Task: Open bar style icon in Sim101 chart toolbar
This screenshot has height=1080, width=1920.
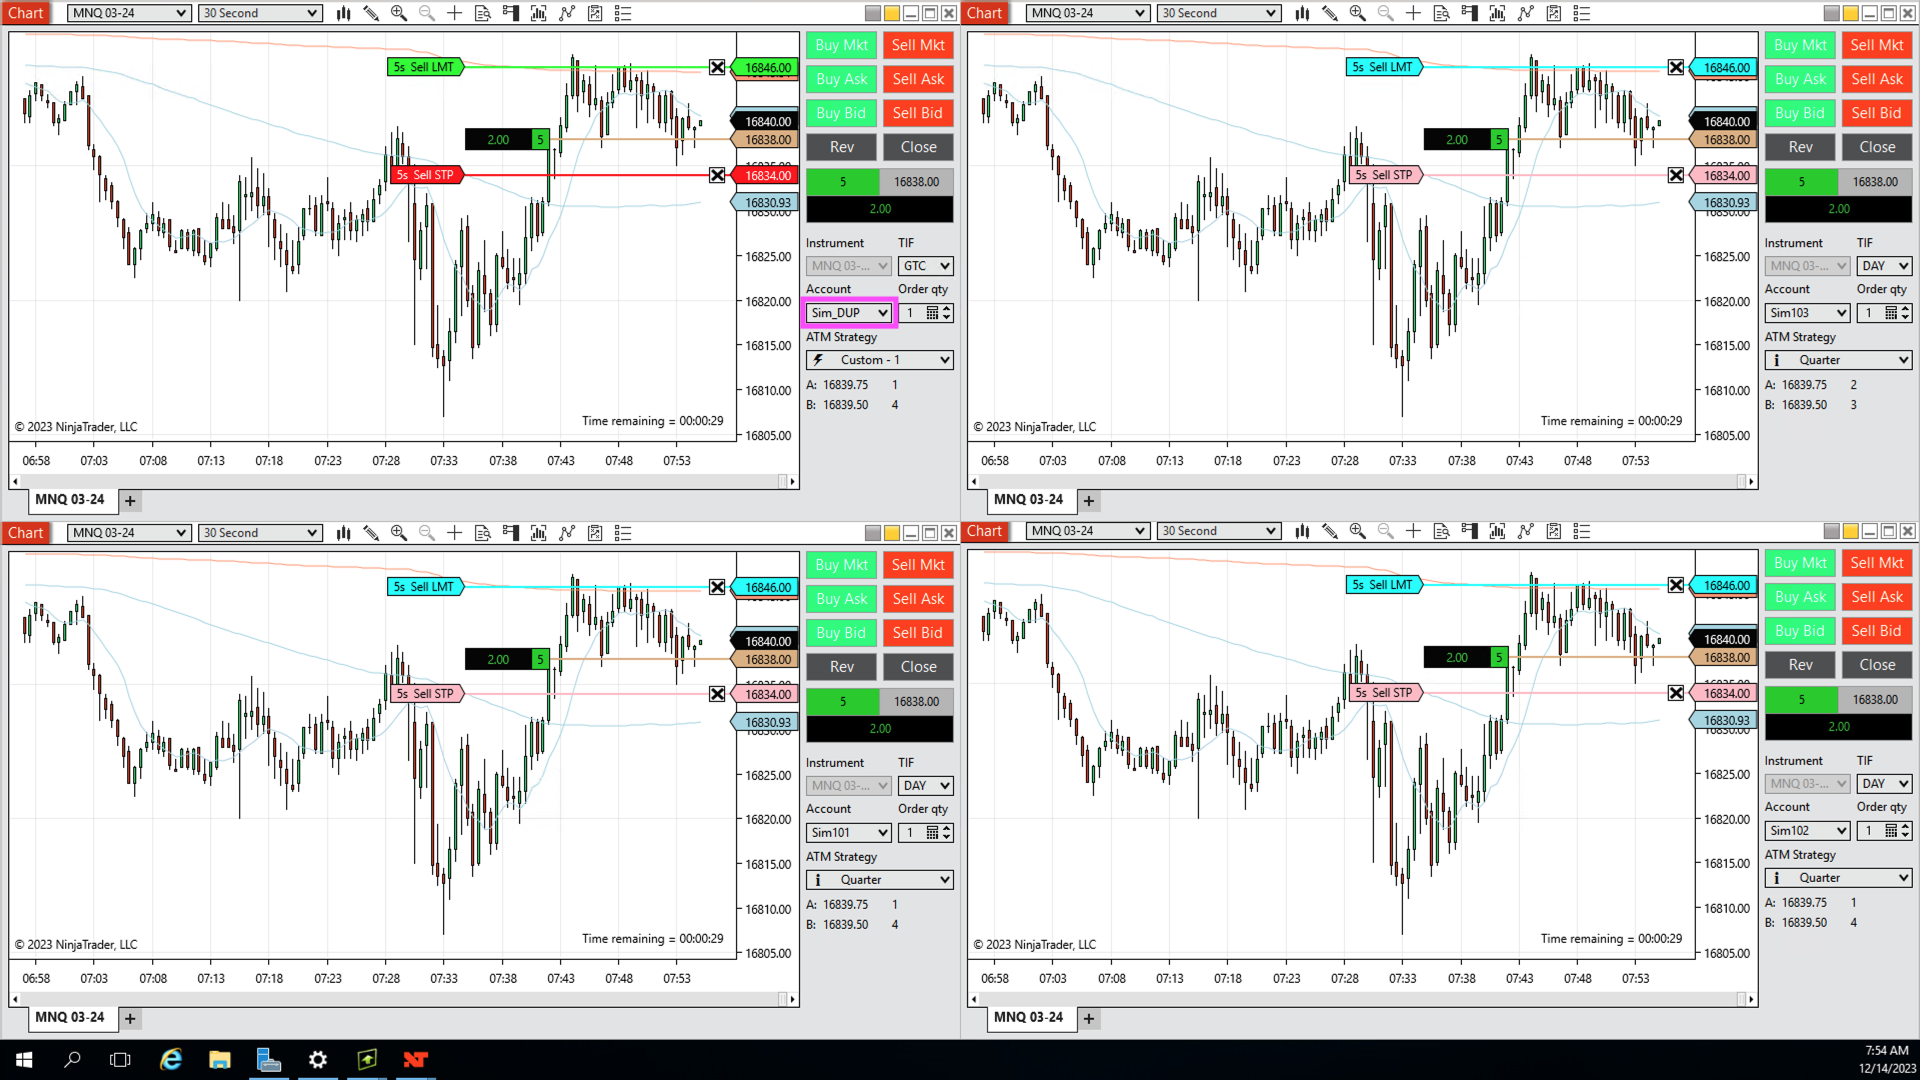Action: [343, 533]
